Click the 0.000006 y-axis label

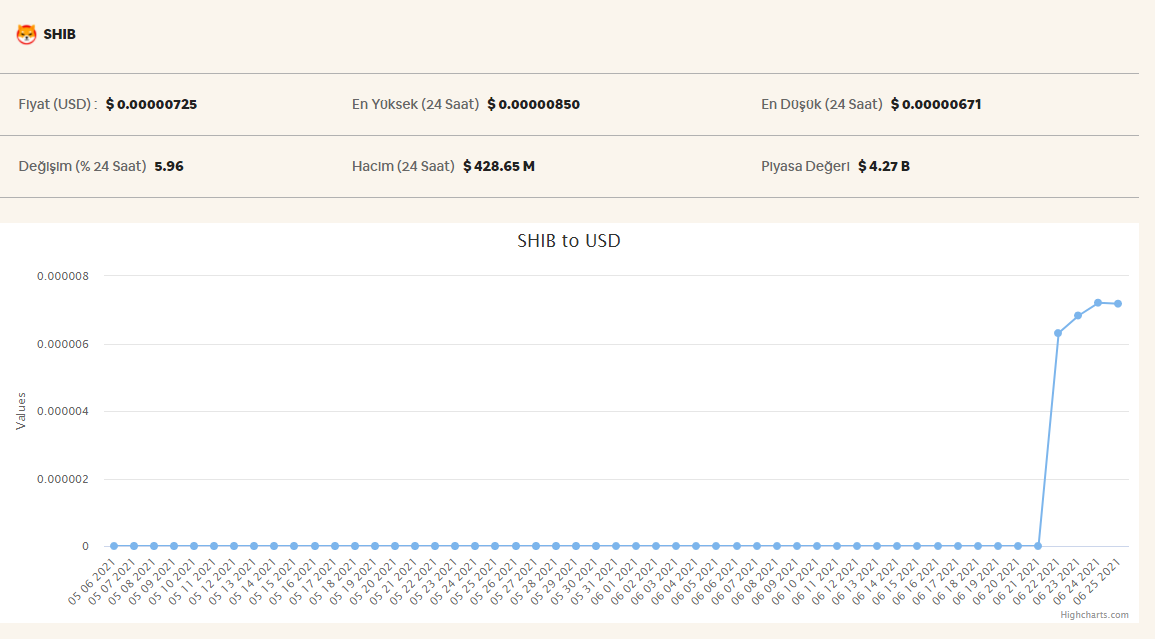pyautogui.click(x=63, y=344)
